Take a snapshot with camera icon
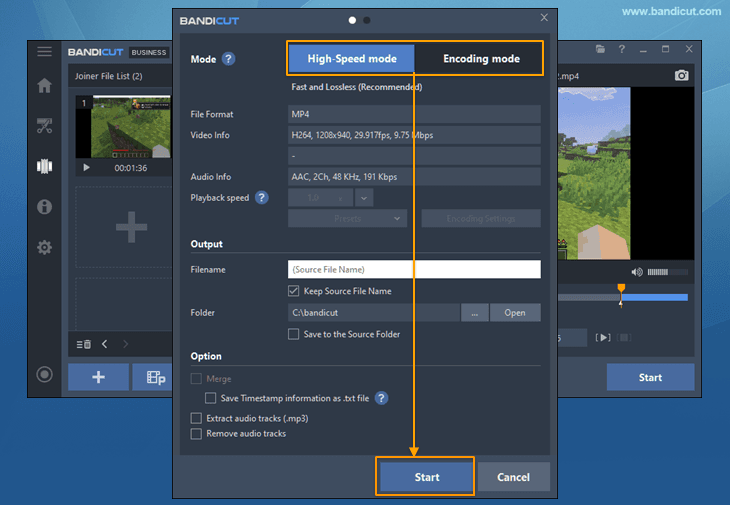730x505 pixels. [682, 75]
